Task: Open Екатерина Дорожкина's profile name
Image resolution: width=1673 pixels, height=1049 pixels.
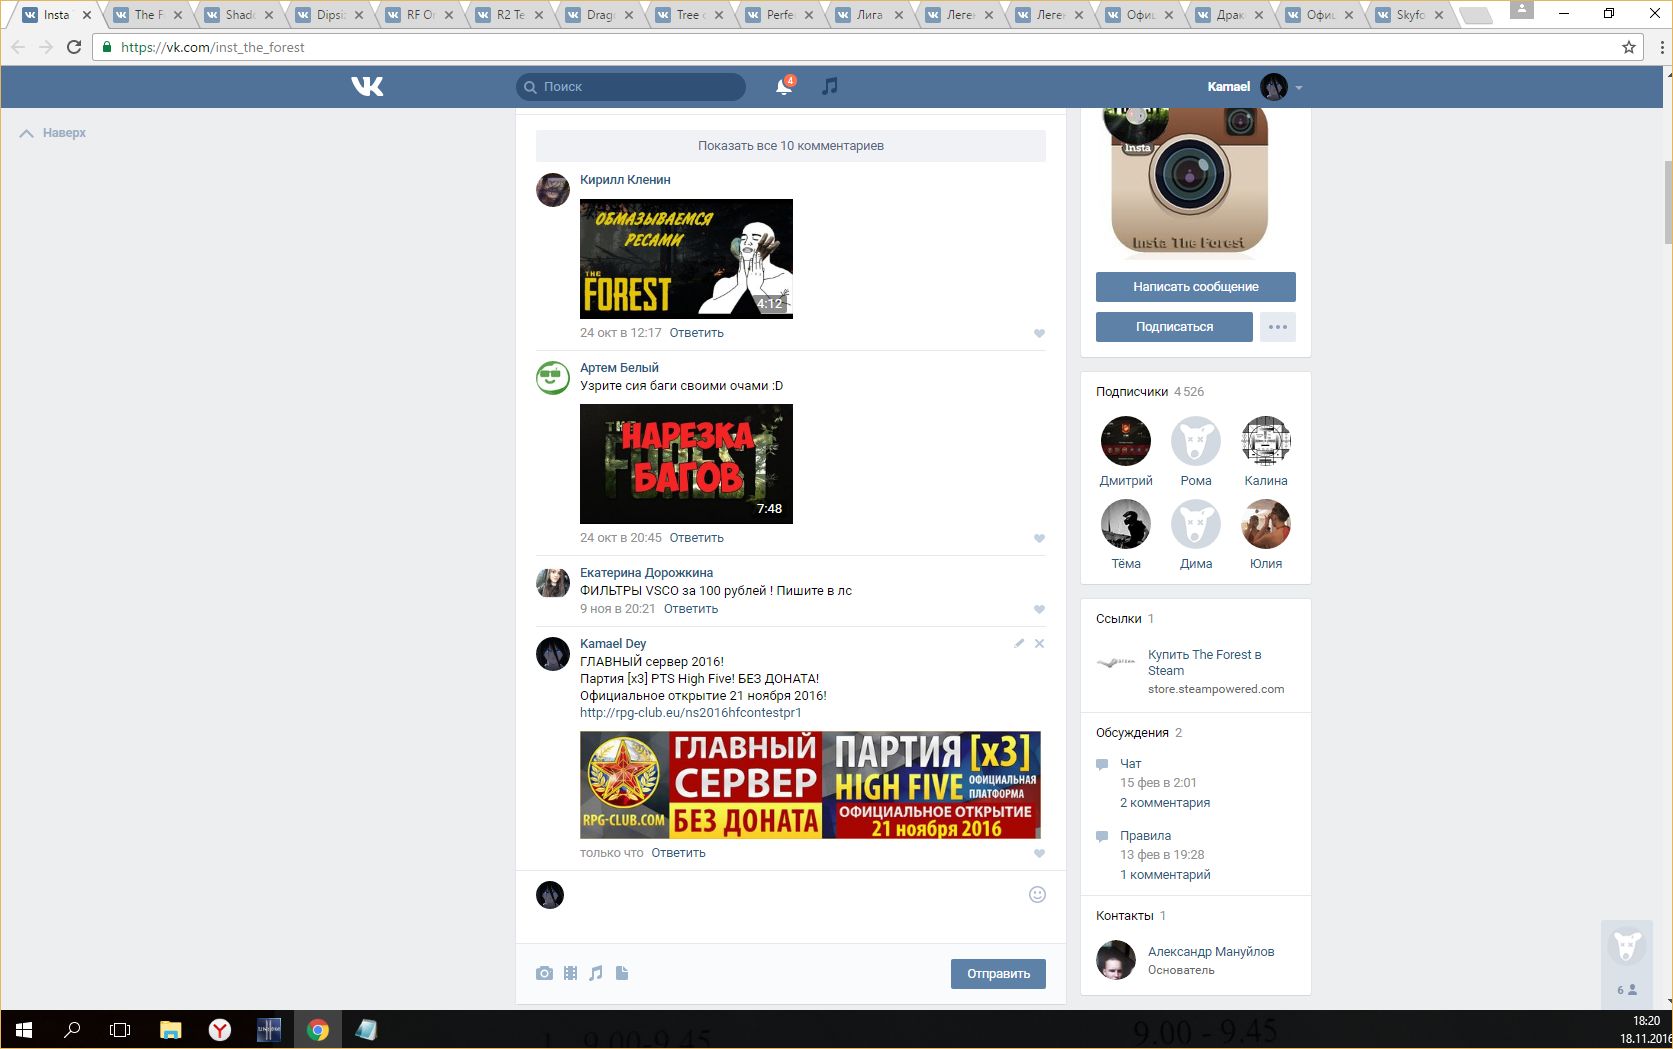Action: pos(646,573)
